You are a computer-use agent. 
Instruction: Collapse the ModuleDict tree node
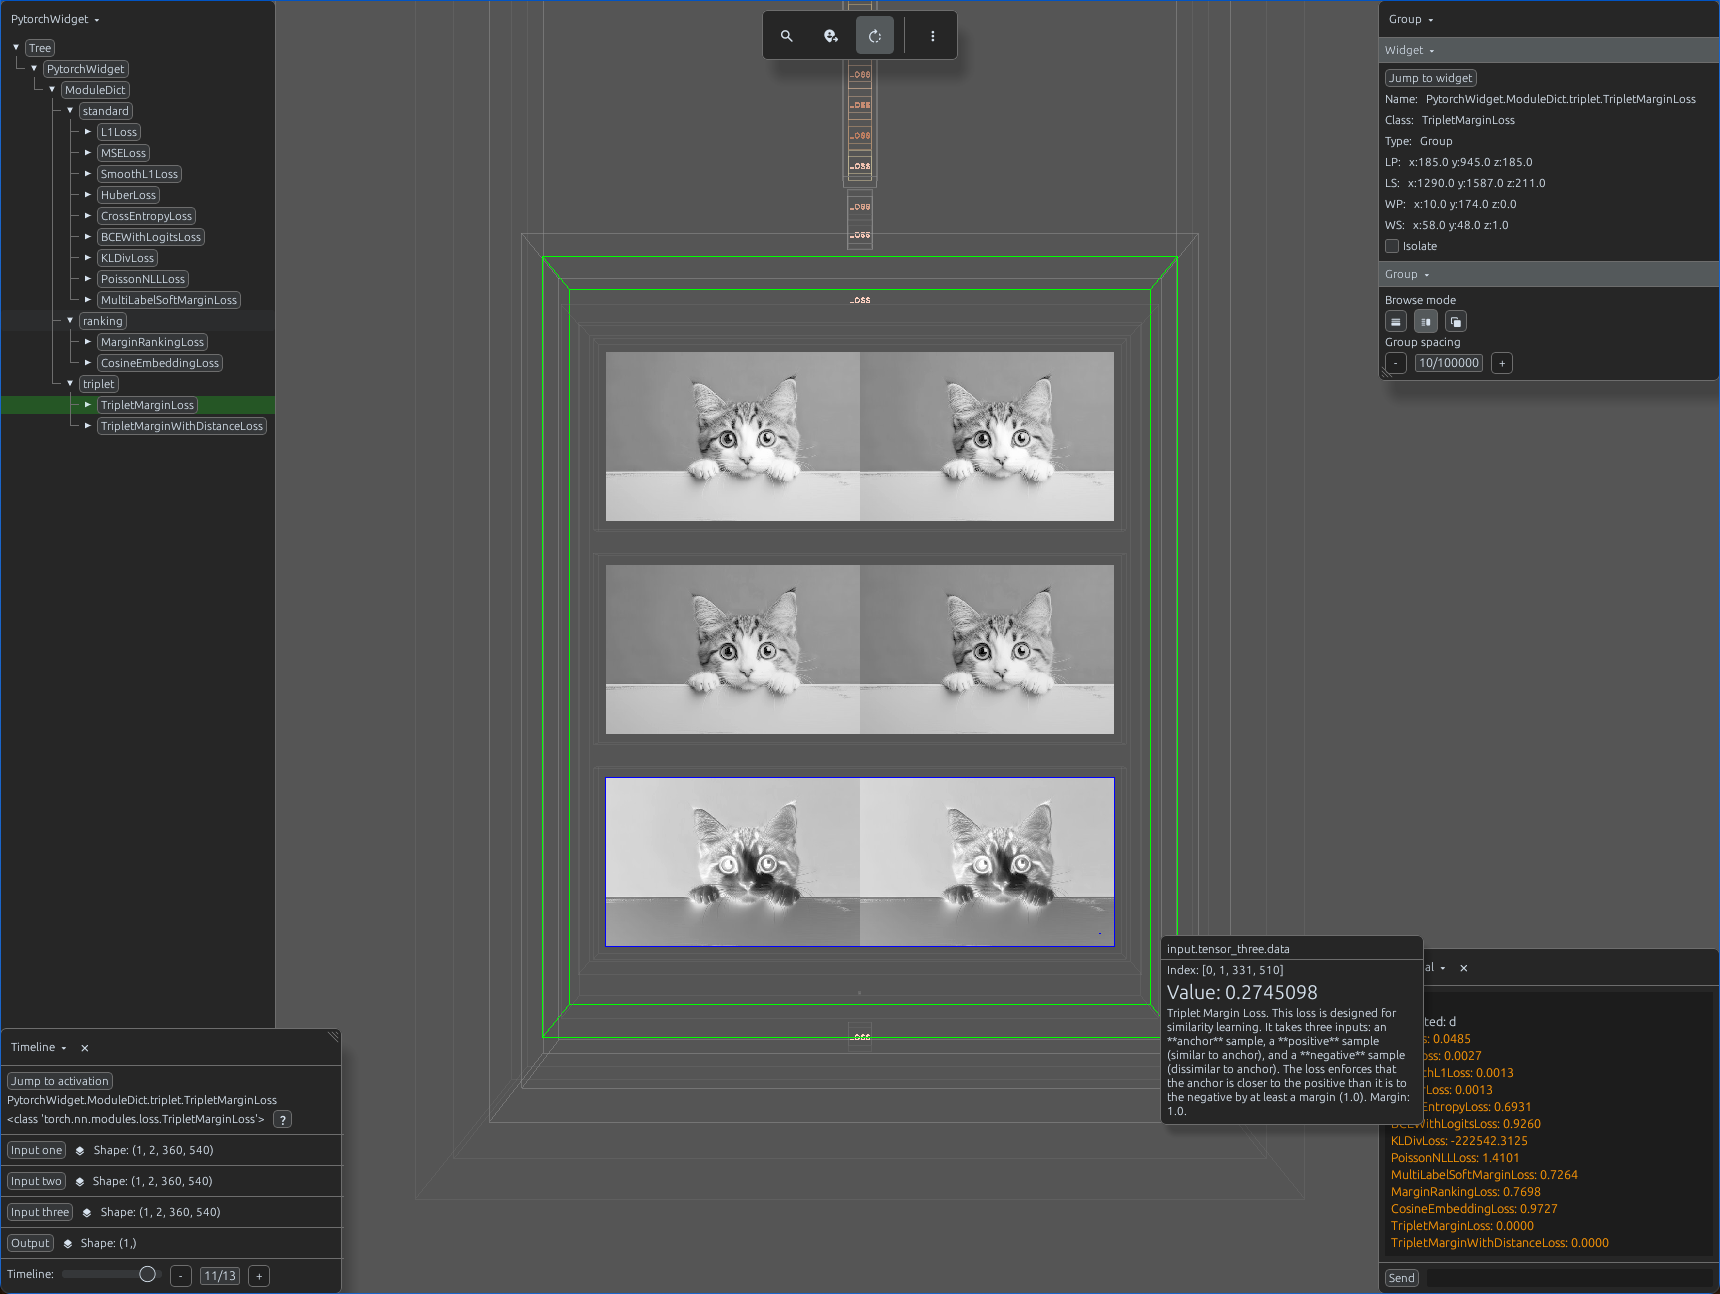tap(52, 89)
